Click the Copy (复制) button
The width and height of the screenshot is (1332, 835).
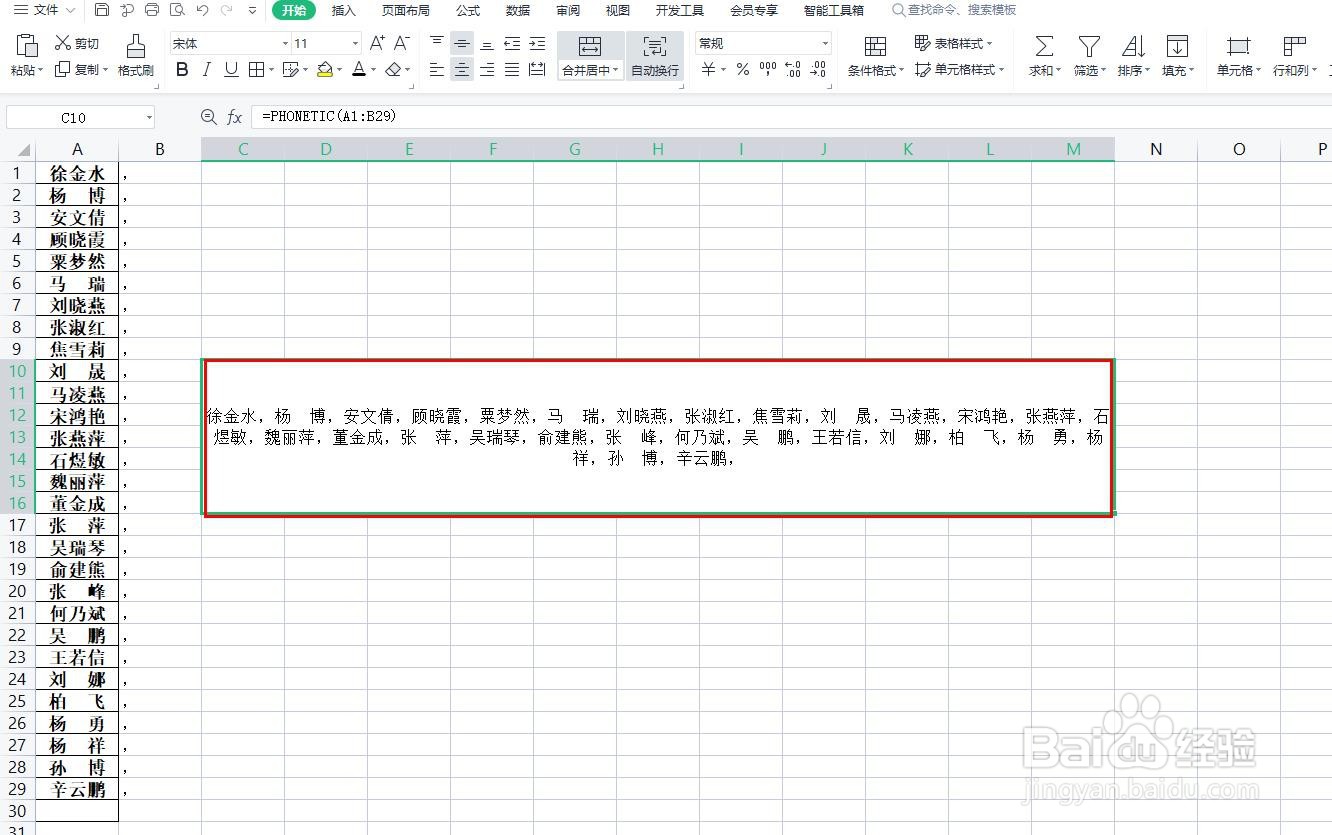(x=81, y=69)
